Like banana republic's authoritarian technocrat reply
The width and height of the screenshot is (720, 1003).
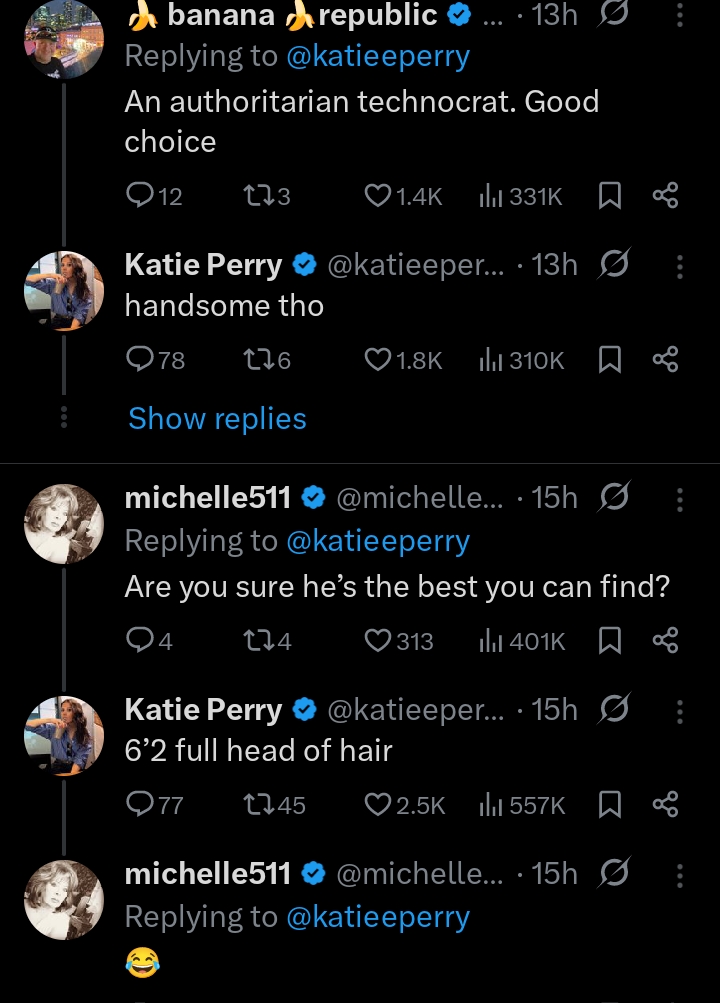point(403,196)
